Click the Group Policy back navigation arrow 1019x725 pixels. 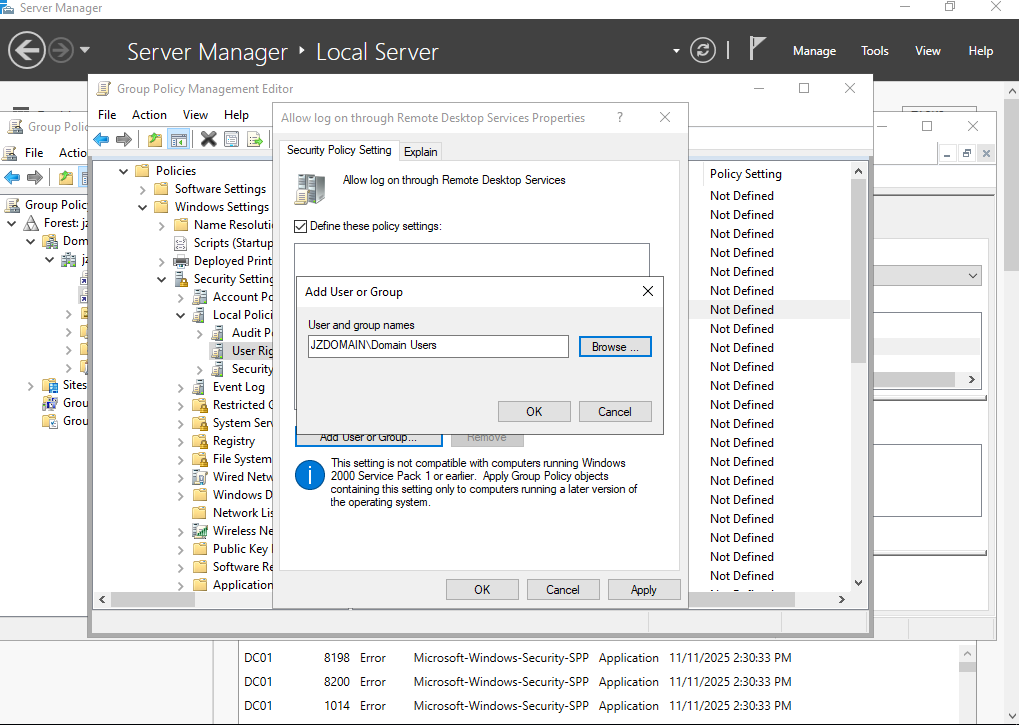pos(100,139)
